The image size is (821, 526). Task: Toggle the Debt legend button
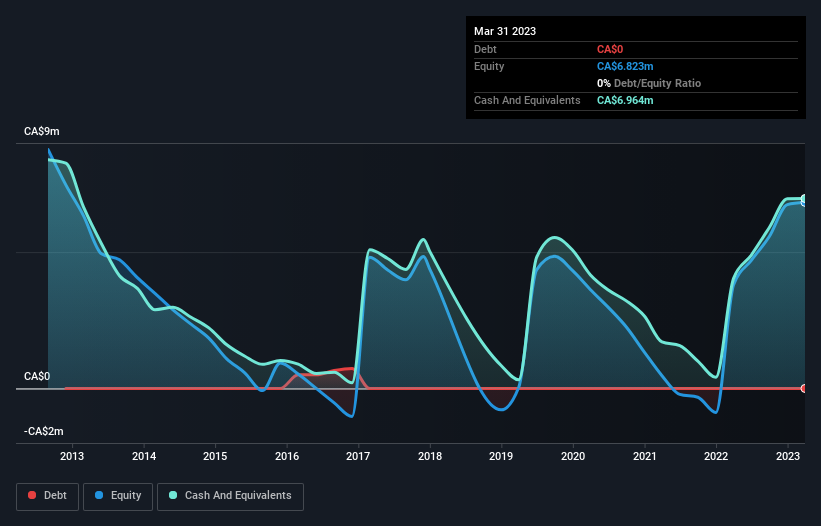[x=48, y=496]
